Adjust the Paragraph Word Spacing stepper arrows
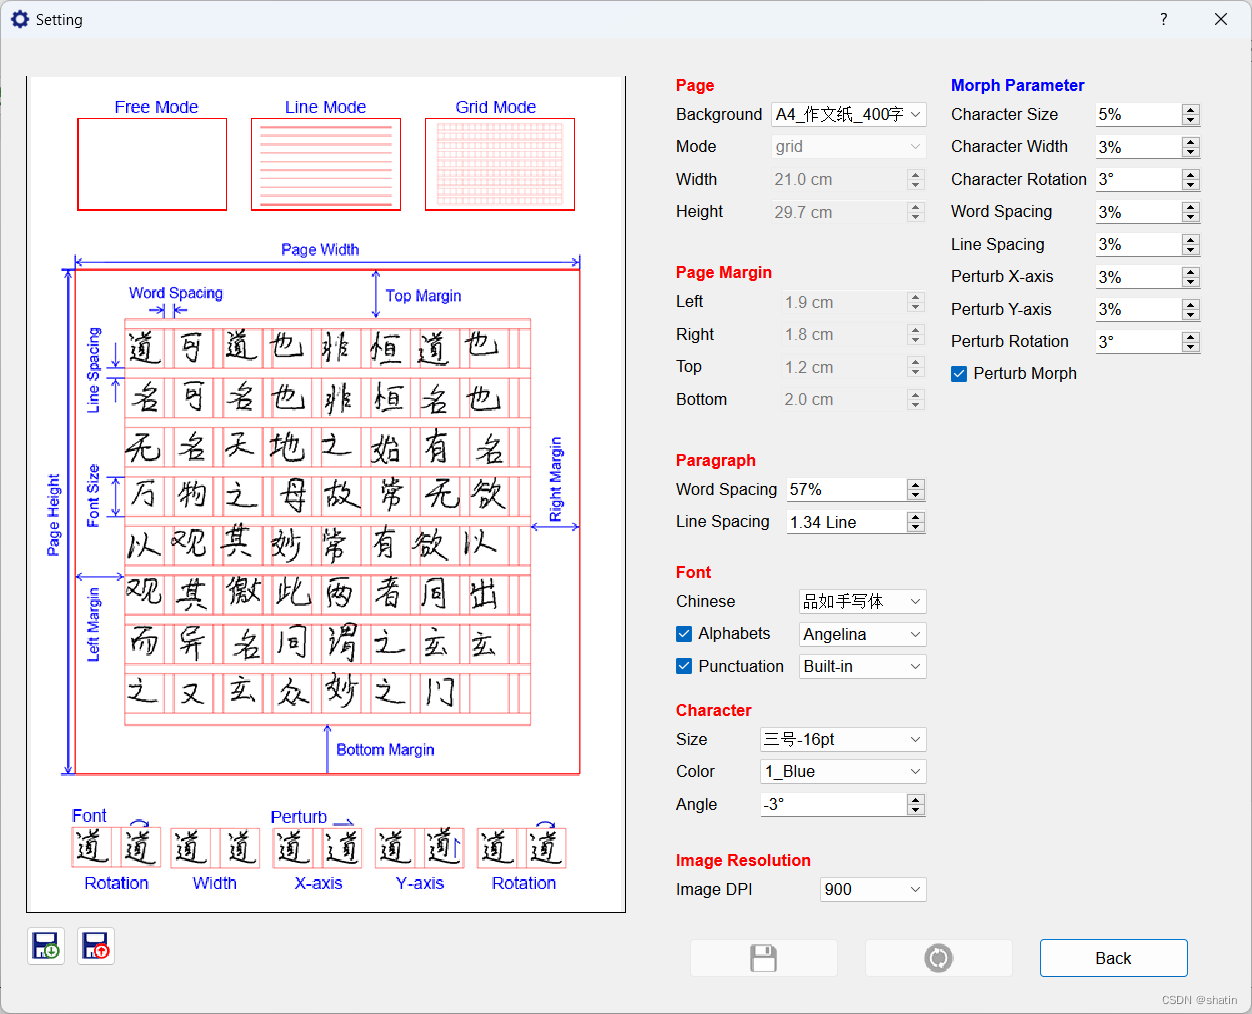The height and width of the screenshot is (1014, 1252). coord(916,489)
